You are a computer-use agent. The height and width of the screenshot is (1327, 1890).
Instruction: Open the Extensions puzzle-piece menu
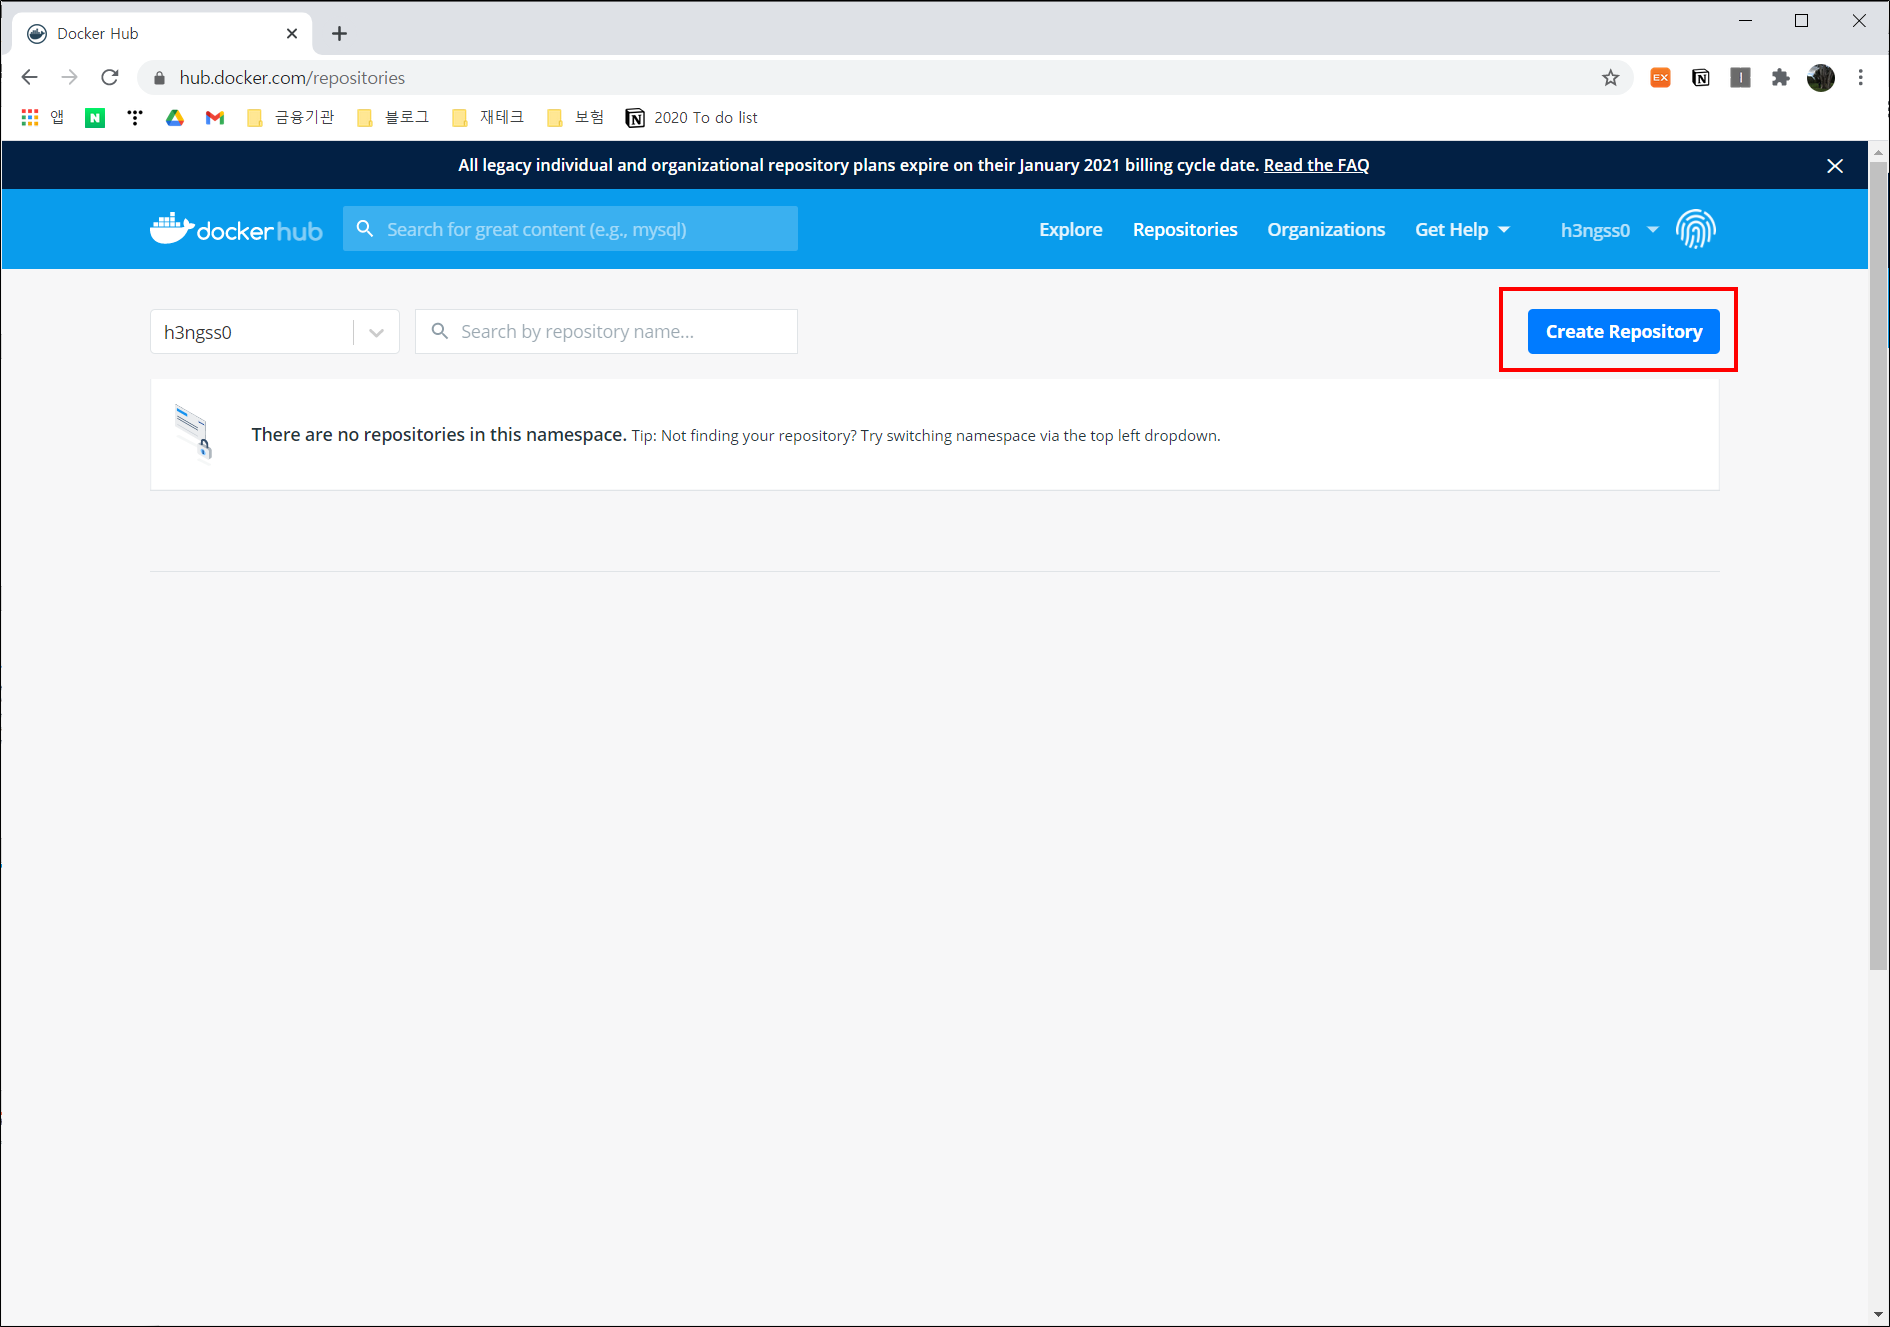(x=1780, y=77)
